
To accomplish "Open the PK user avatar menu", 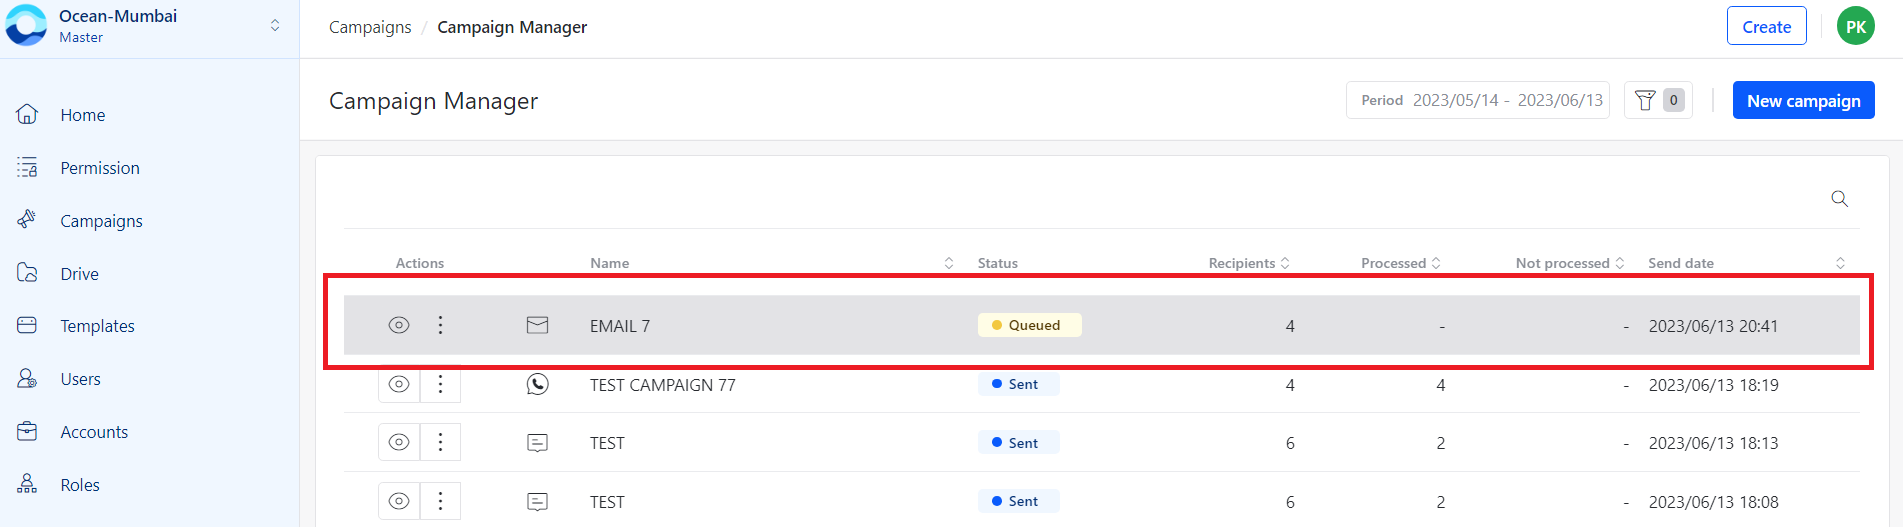I will click(1856, 26).
